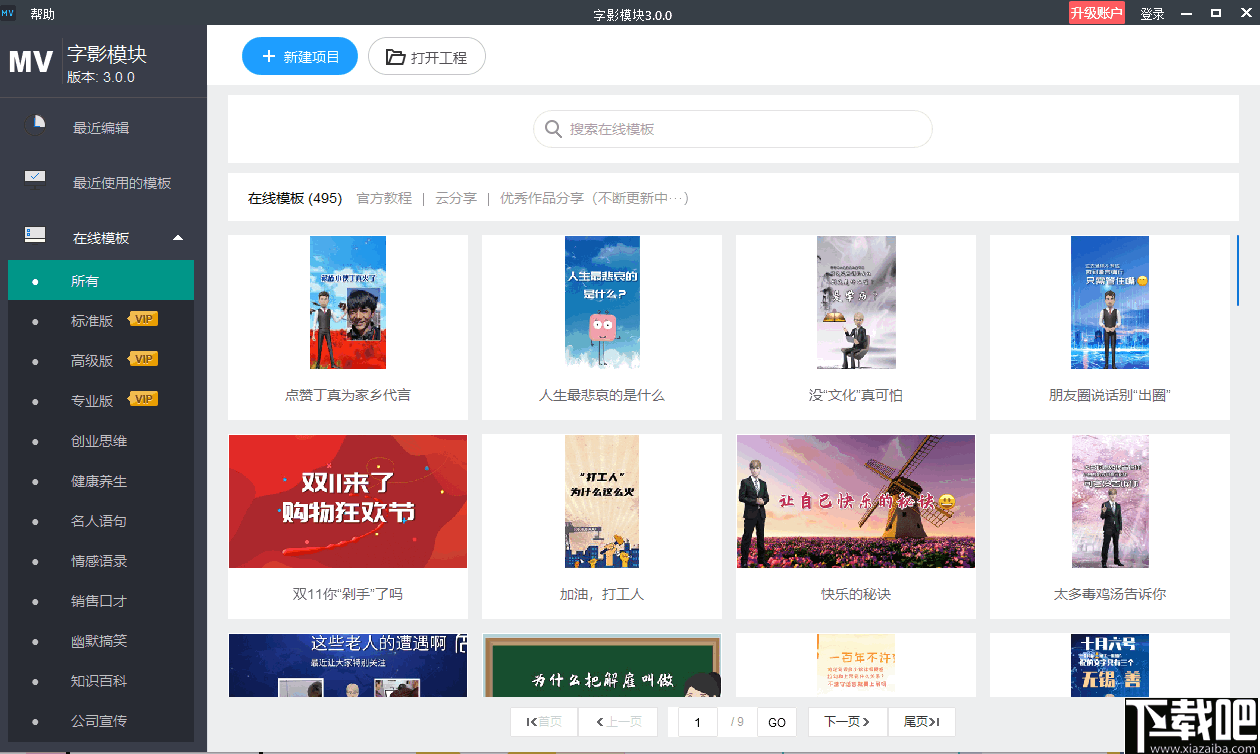Click the MV logo in the title bar

8,13
